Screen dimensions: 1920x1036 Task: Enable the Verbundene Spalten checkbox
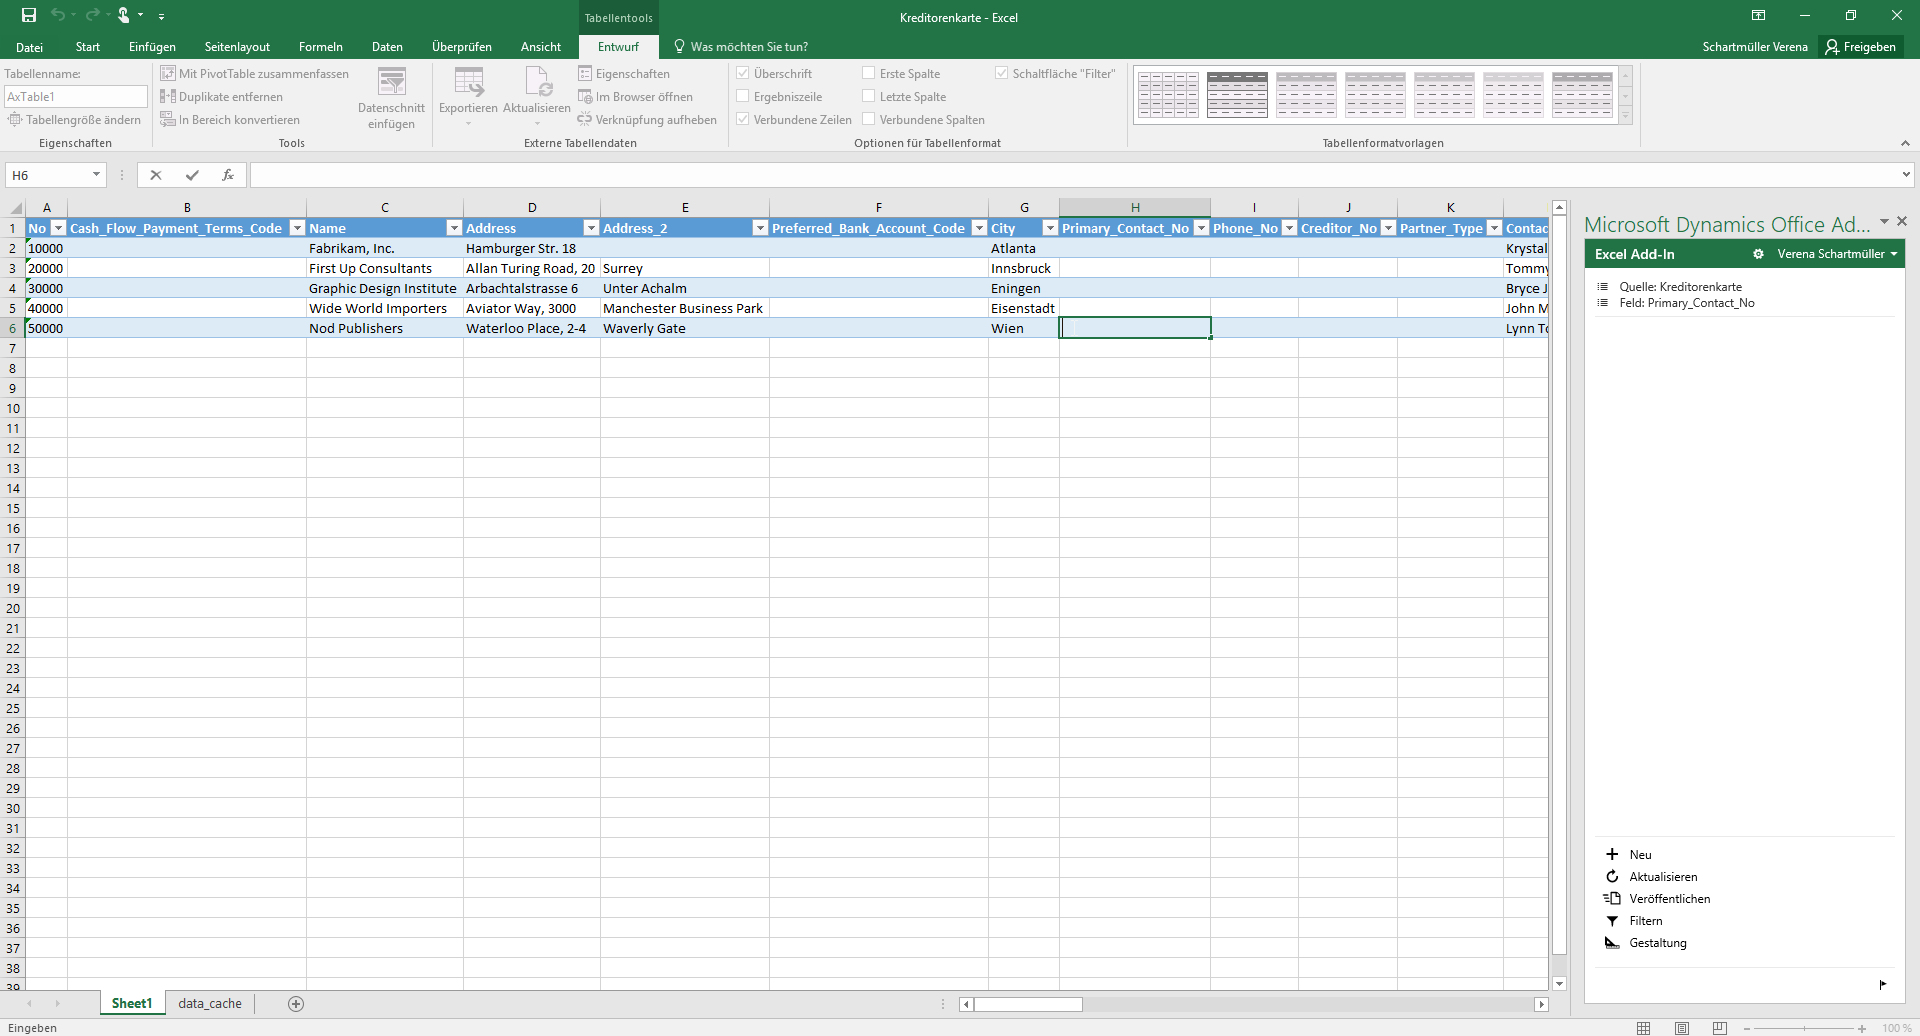[869, 119]
